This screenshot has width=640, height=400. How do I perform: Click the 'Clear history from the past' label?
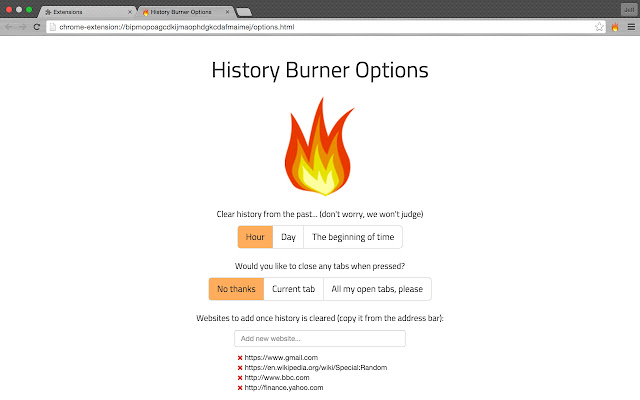(x=320, y=214)
